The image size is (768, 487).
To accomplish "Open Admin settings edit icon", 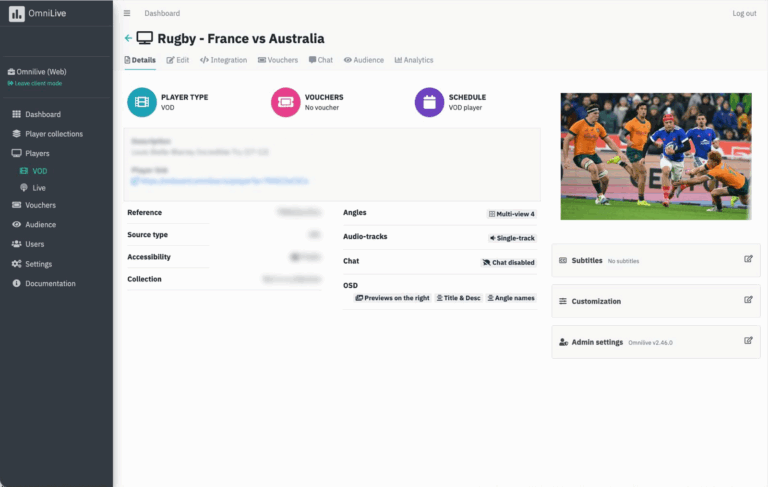I will coord(748,341).
